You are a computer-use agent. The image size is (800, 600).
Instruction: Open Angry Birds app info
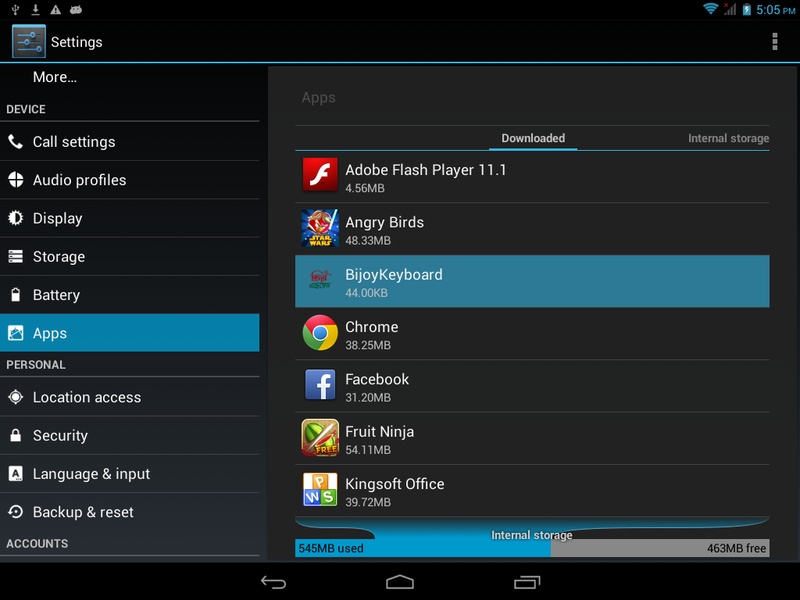coord(532,229)
